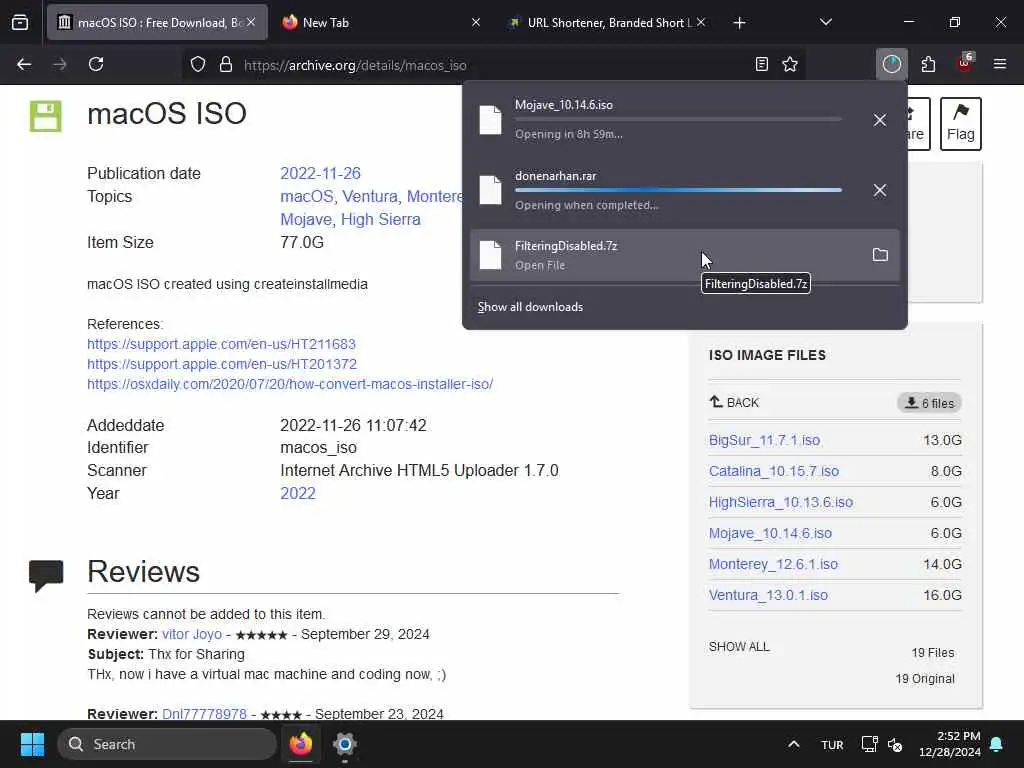The image size is (1024, 768).
Task: Open the tracking protection shield icon
Action: coord(198,64)
